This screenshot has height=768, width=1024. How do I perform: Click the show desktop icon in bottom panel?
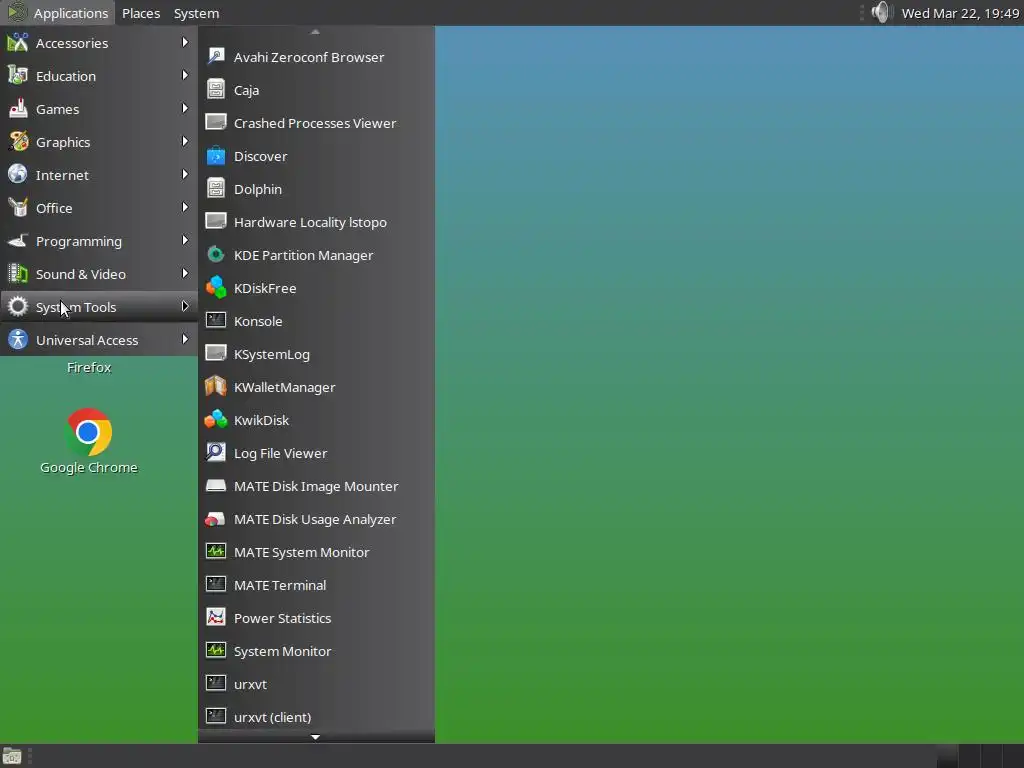pos(12,756)
